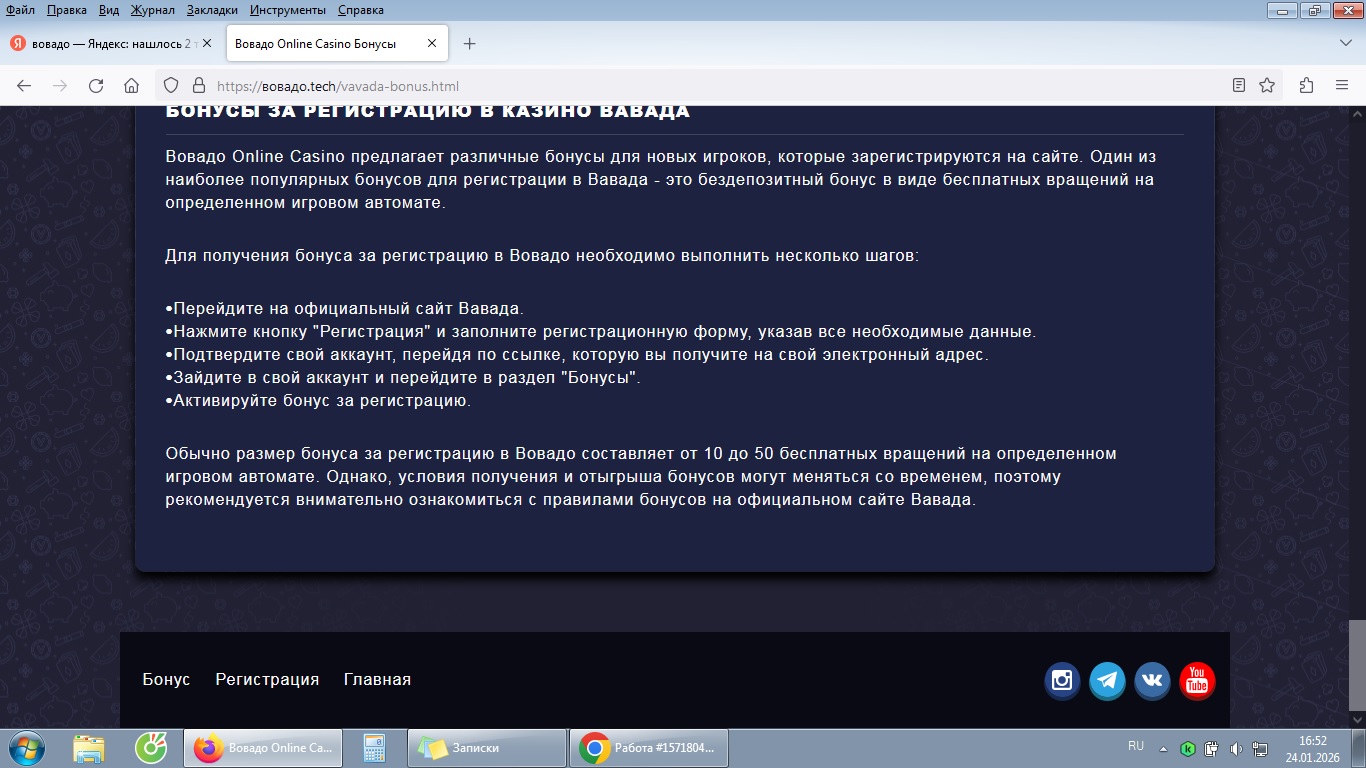Open the Firefox application hamburger menu

[1342, 86]
